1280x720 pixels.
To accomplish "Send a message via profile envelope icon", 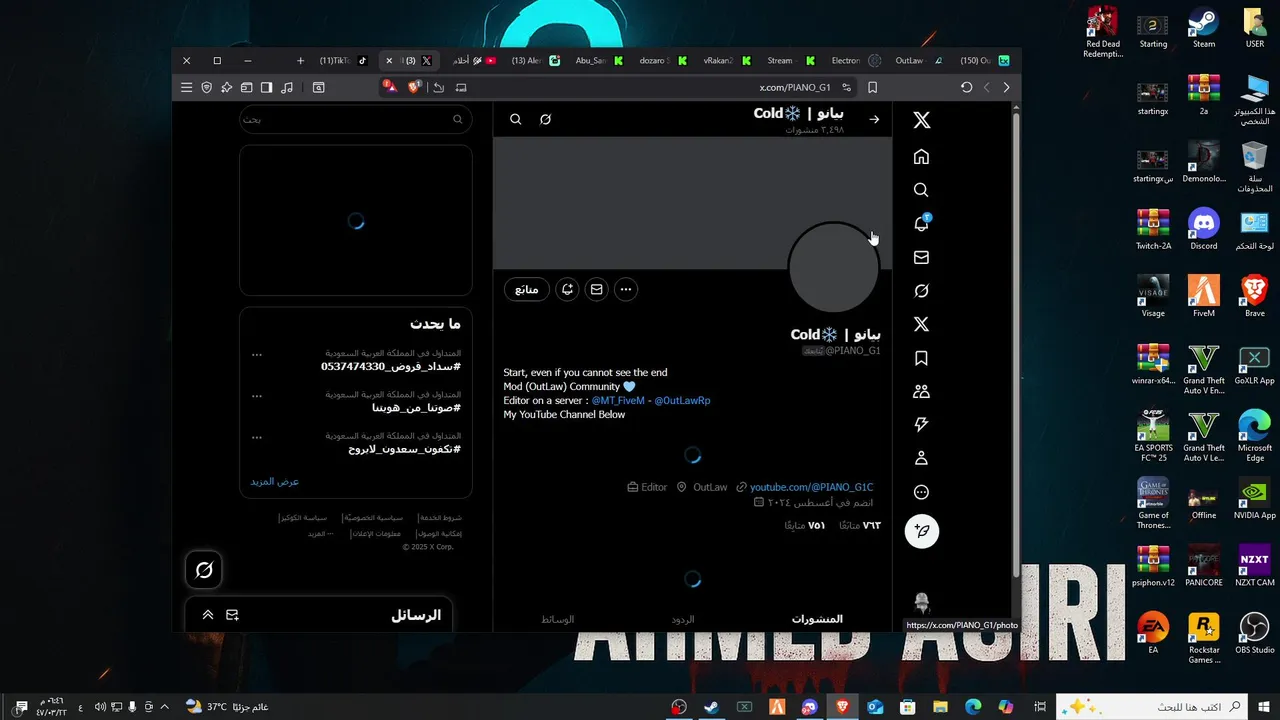I will 596,289.
